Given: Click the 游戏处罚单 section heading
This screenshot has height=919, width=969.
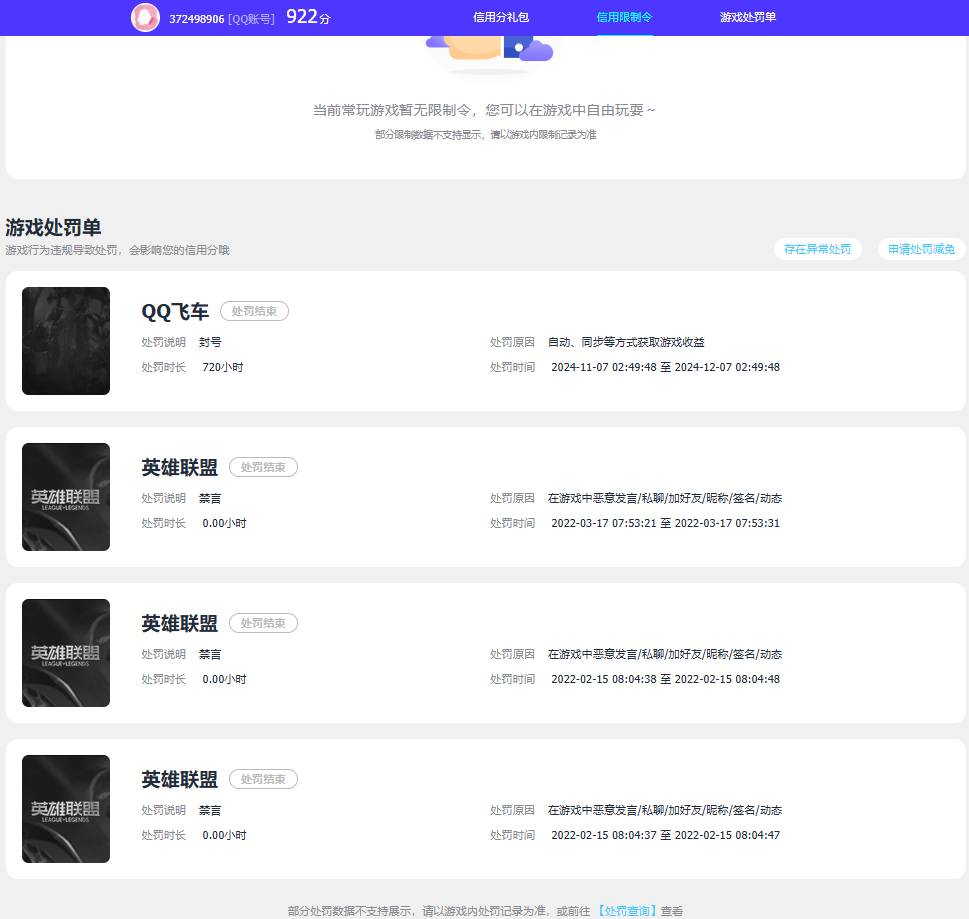Looking at the screenshot, I should 53,228.
